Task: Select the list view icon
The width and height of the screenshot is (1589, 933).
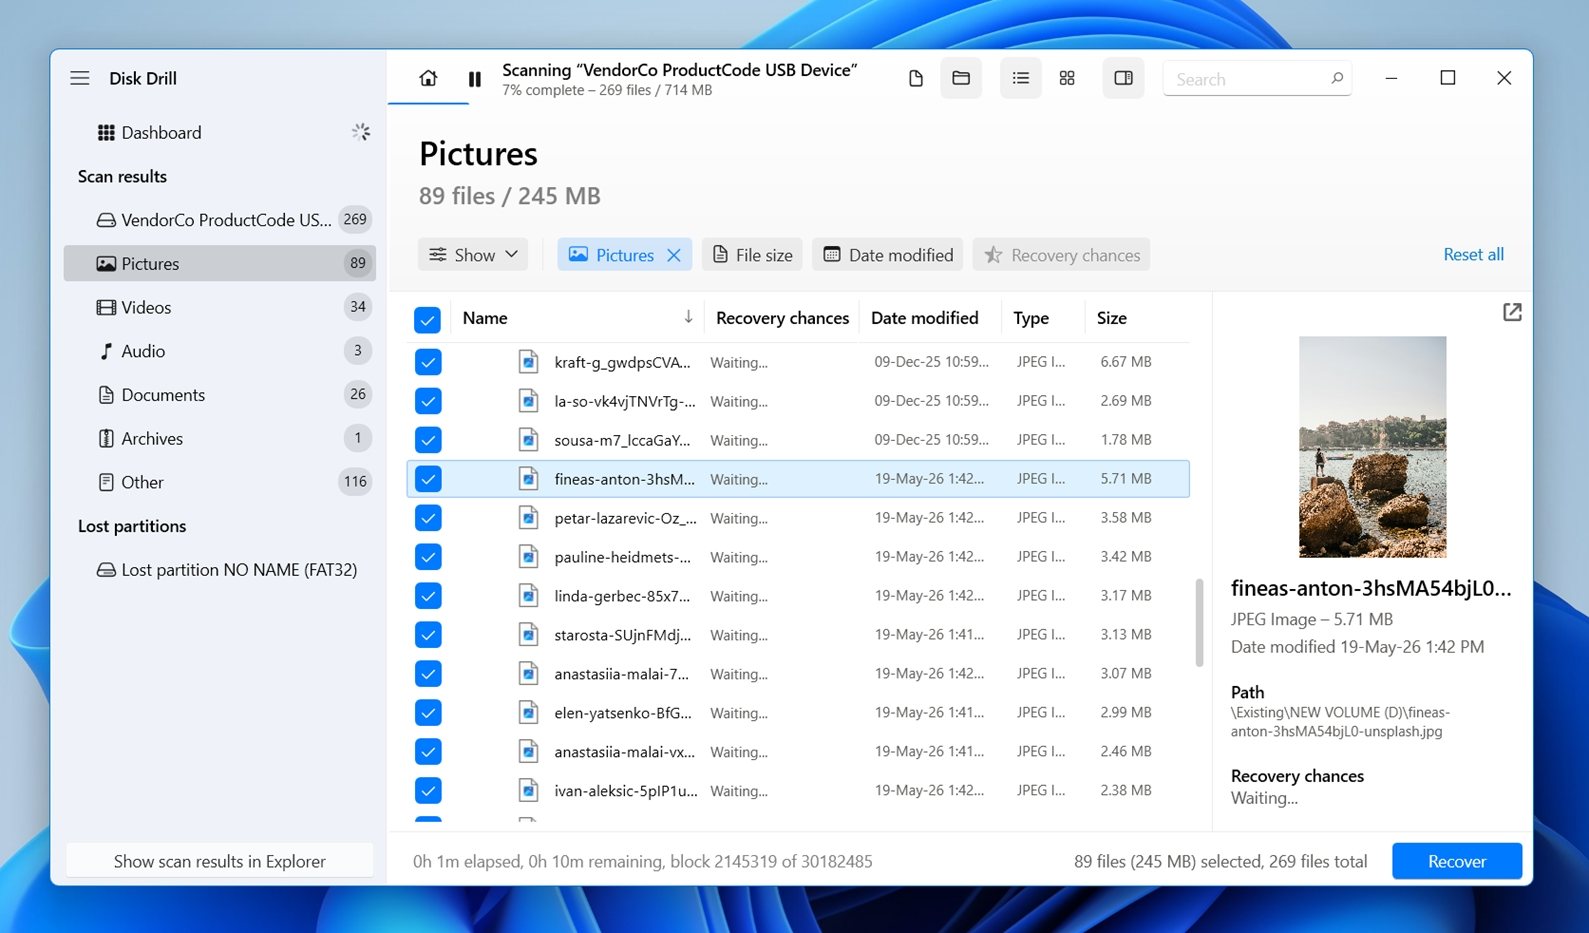Action: [x=1021, y=78]
